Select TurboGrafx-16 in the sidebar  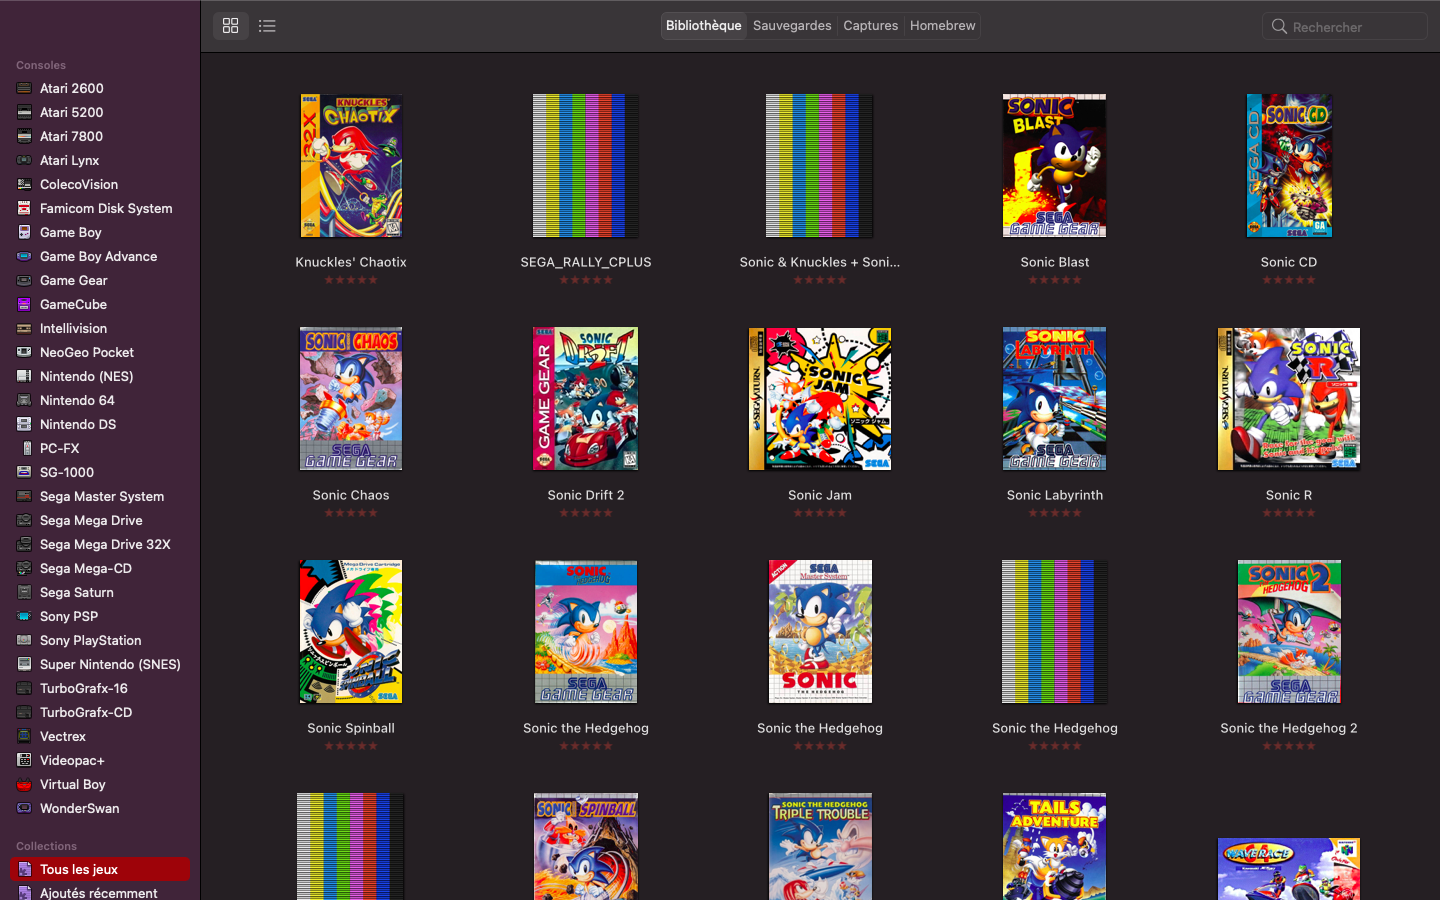(100, 688)
